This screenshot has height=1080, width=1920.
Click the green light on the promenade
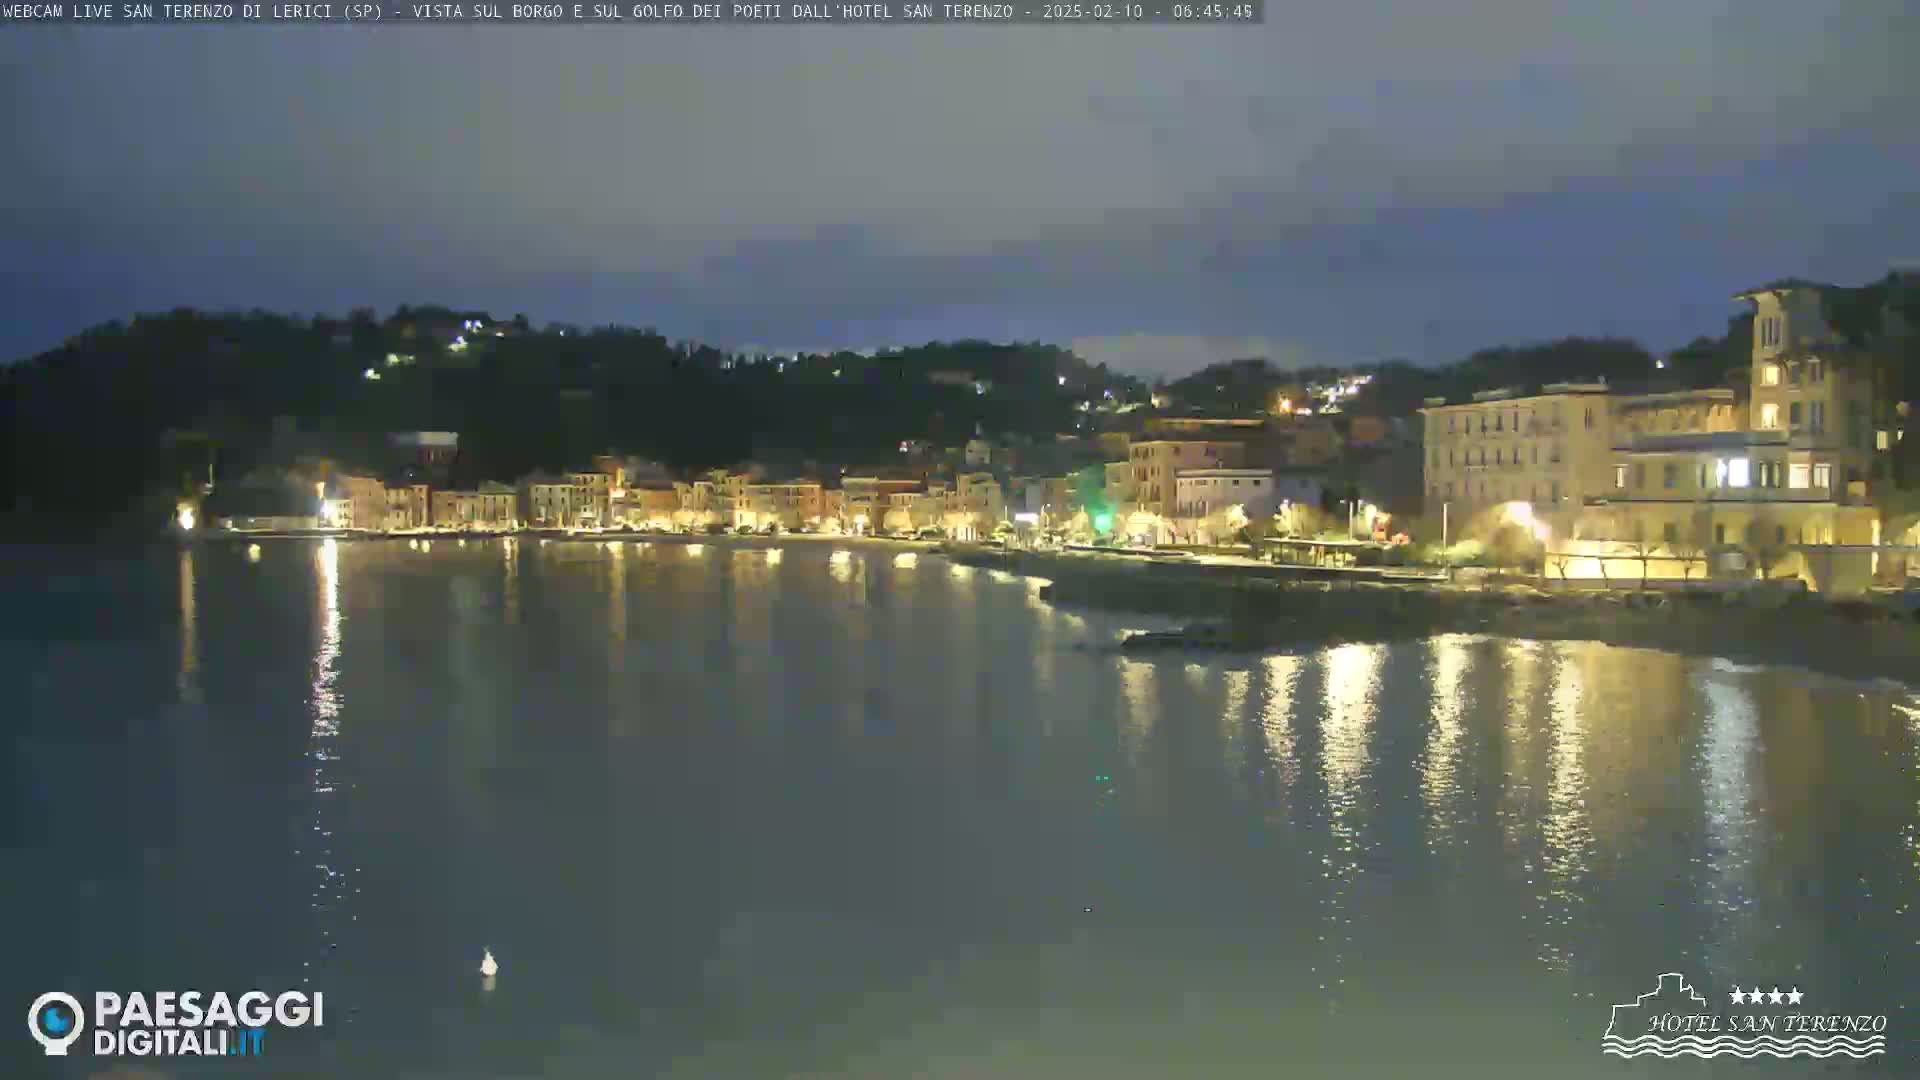(x=1102, y=520)
